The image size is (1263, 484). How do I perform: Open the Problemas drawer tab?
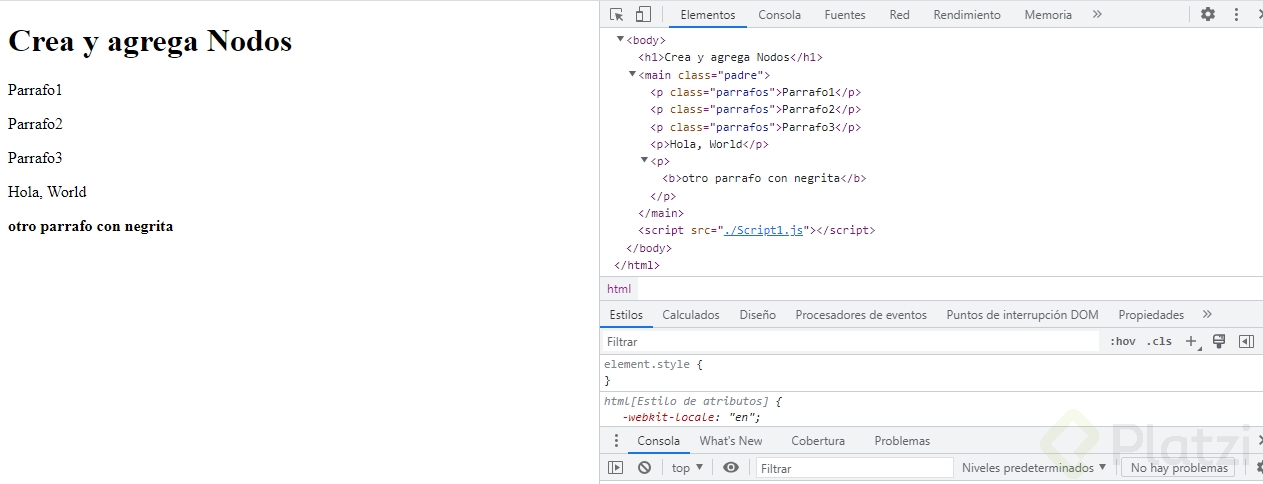point(902,441)
